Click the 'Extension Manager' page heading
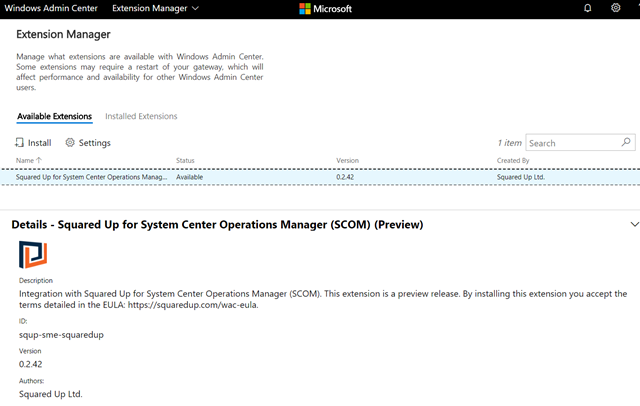Image resolution: width=640 pixels, height=406 pixels. (63, 34)
